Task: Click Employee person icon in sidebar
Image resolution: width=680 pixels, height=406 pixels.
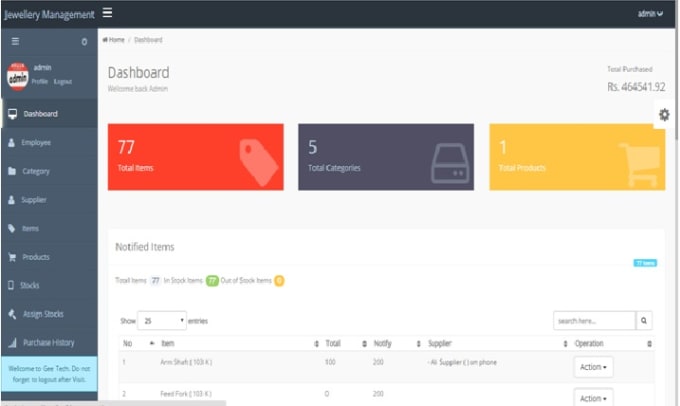Action: pos(12,142)
